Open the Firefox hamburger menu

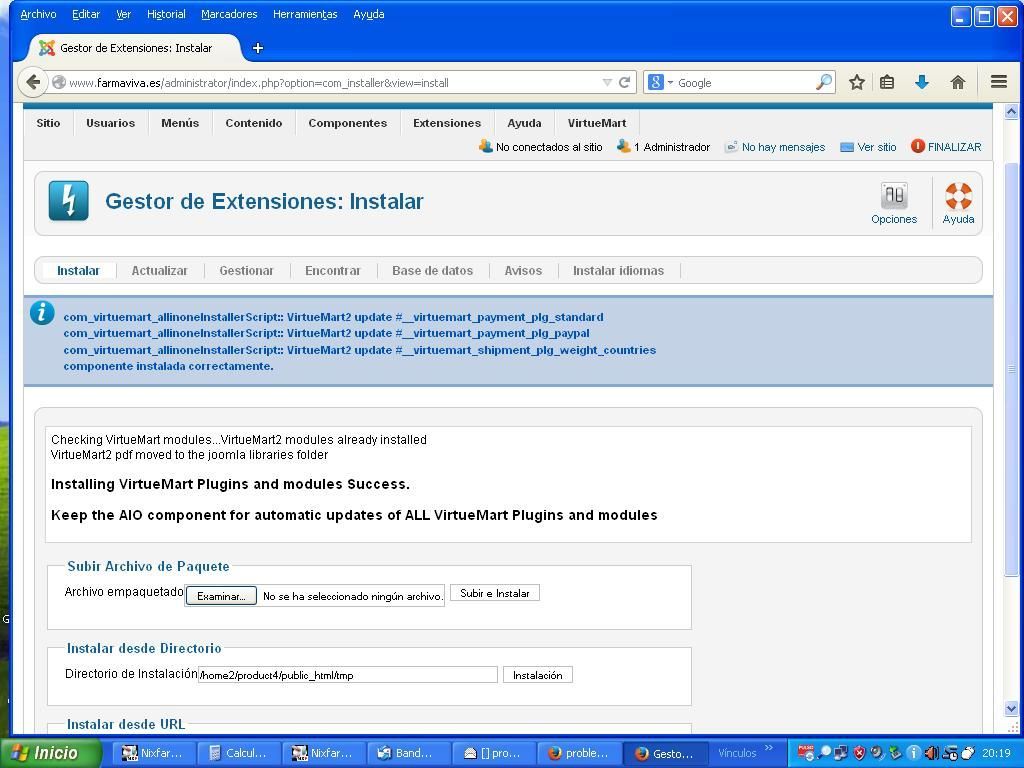[x=999, y=82]
